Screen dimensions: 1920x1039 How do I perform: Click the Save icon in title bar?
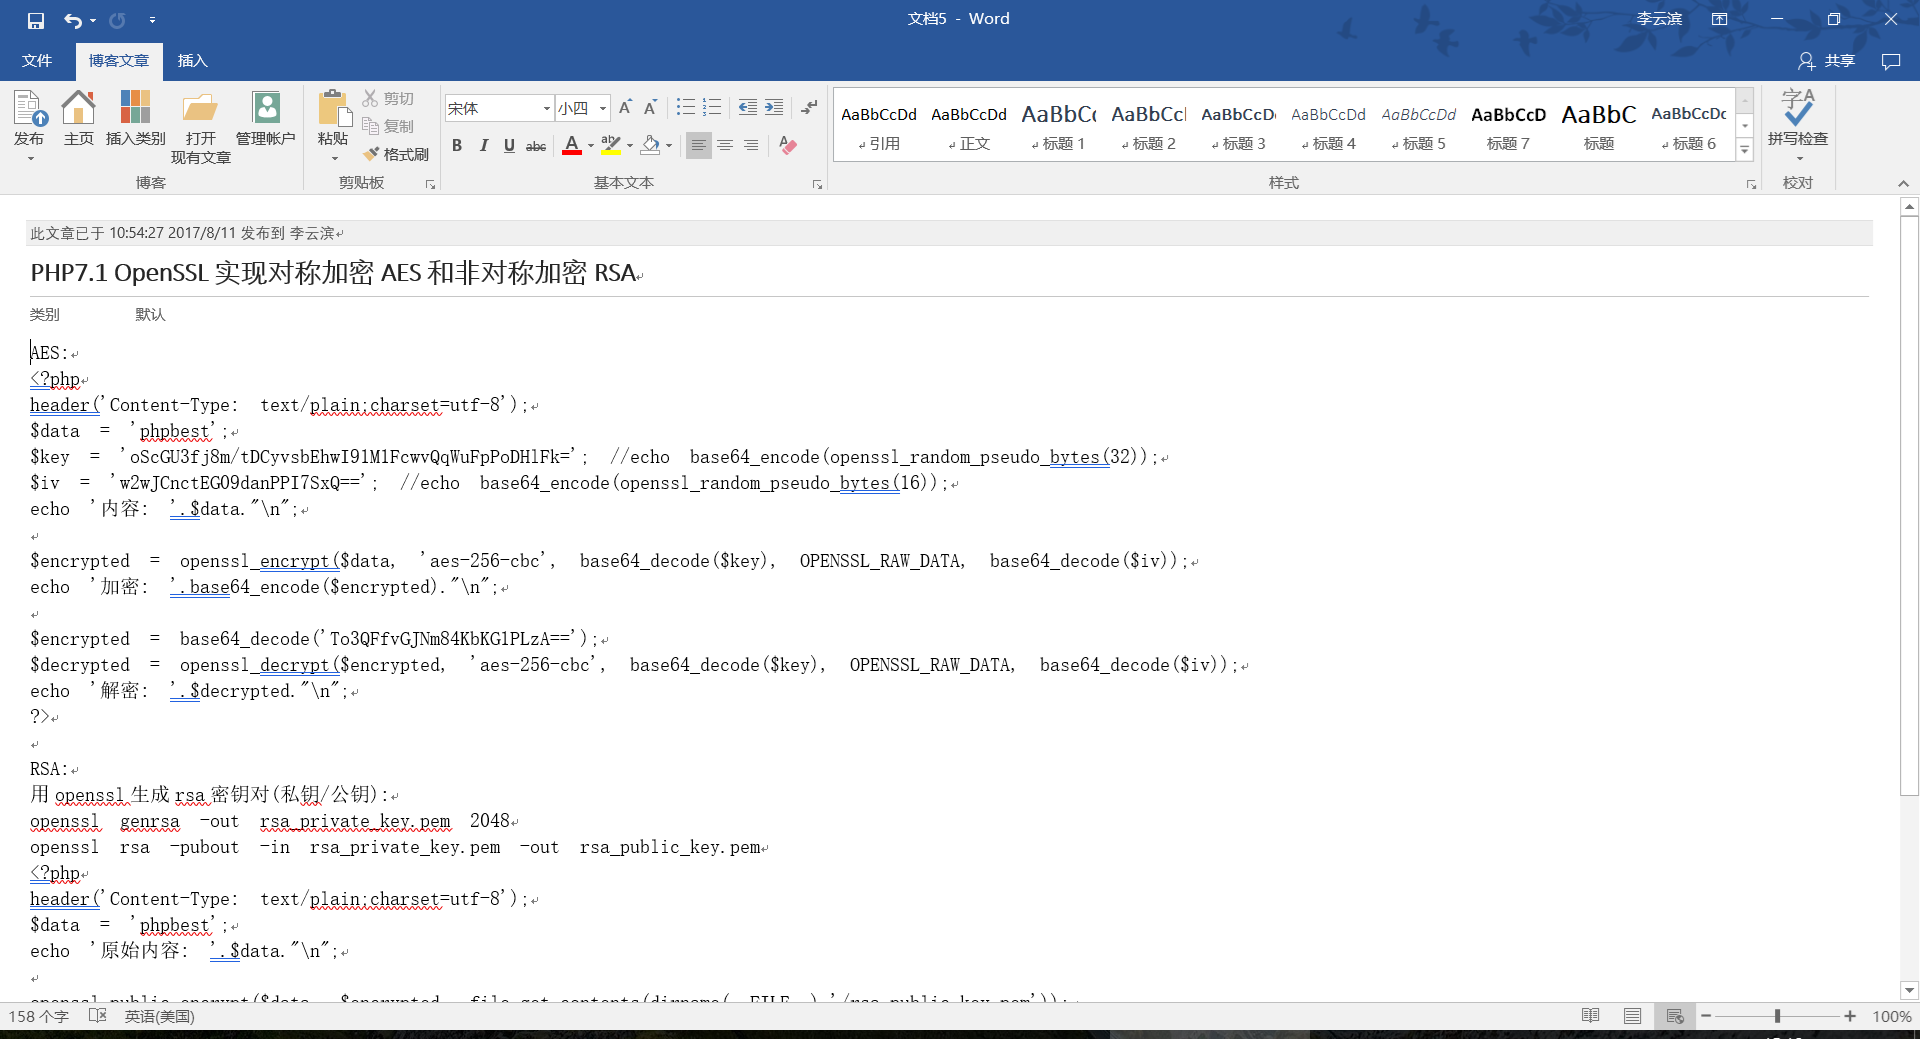(x=36, y=20)
